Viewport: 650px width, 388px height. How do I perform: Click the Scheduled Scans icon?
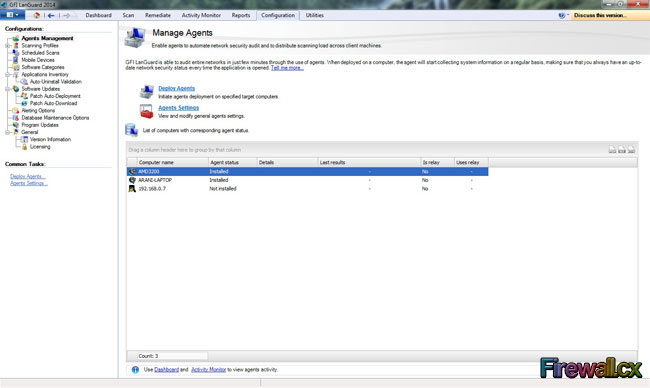coord(15,53)
